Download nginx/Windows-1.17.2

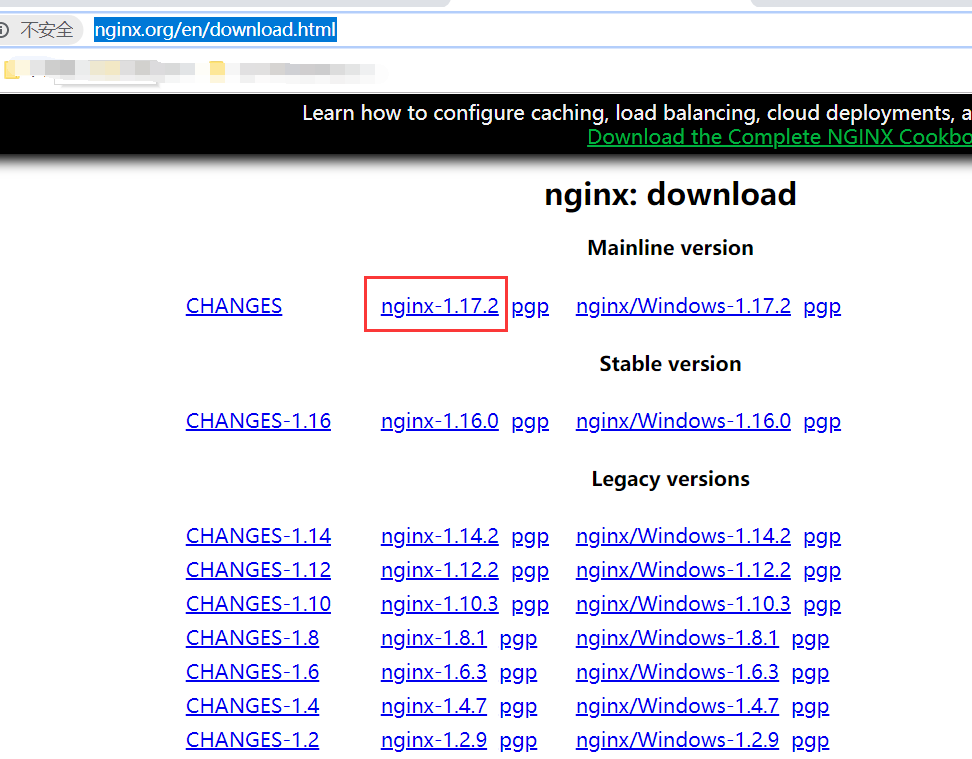pos(683,306)
